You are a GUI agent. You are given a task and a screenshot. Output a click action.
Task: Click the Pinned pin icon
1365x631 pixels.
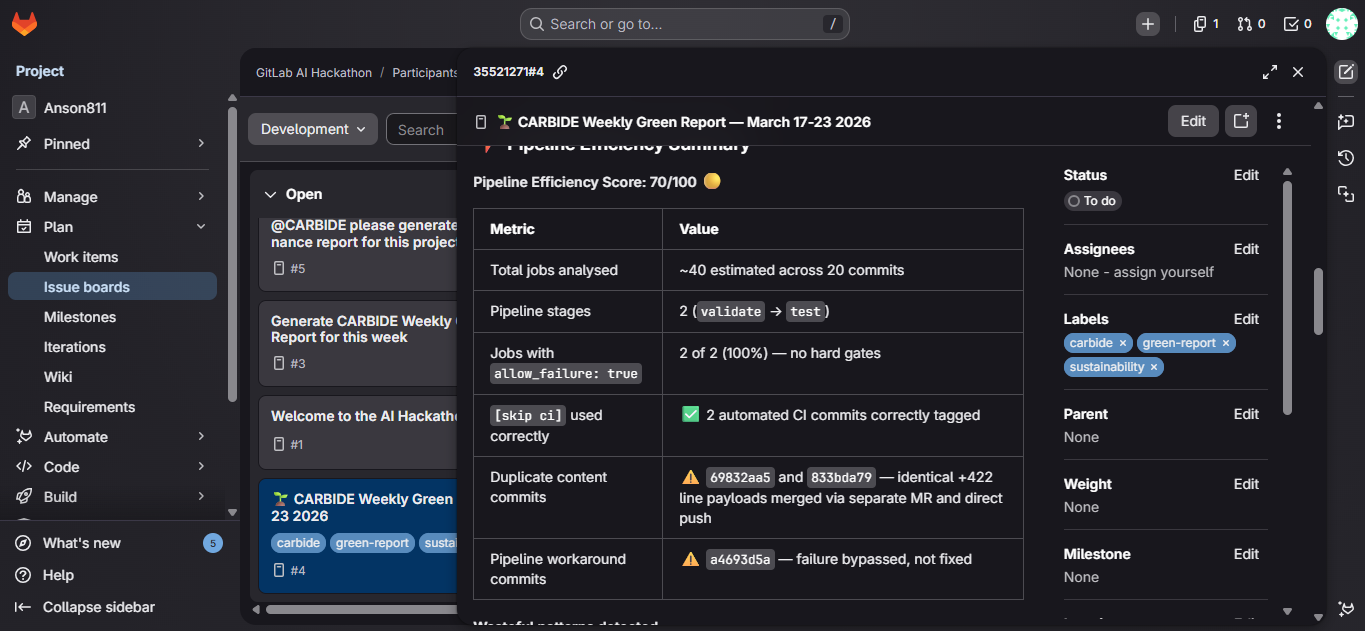[24, 144]
